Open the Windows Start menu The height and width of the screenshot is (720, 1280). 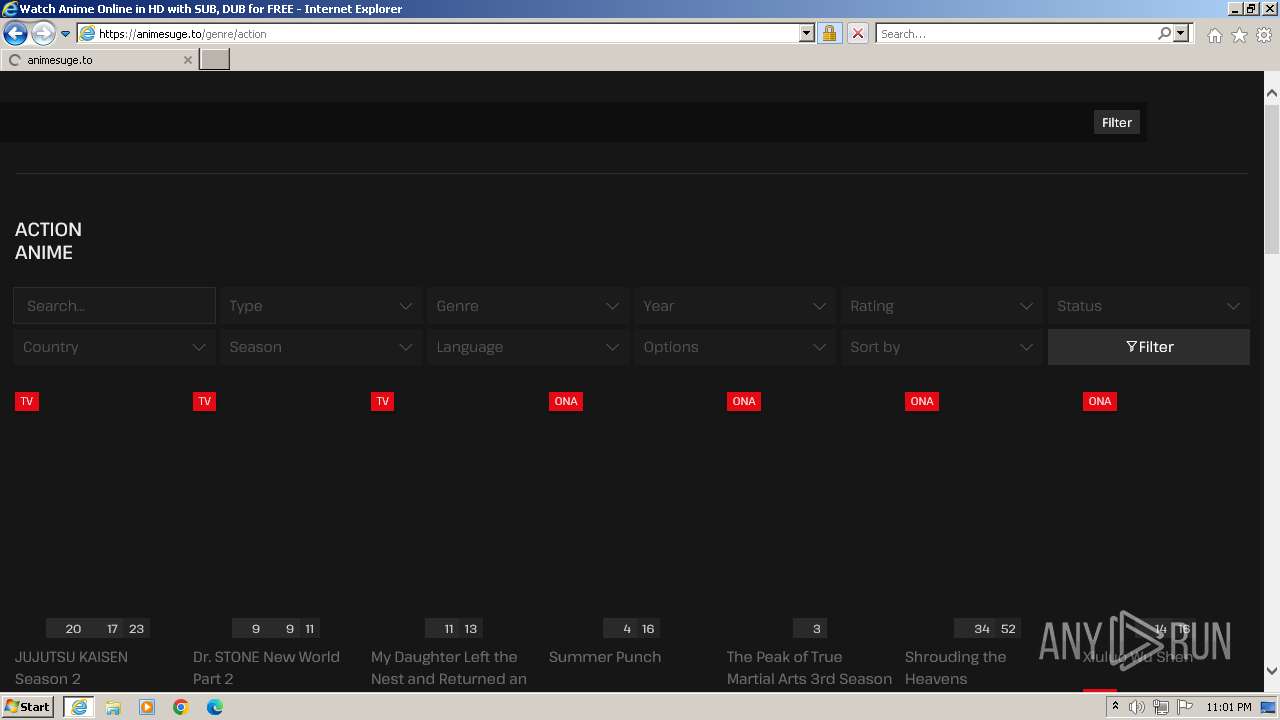tap(28, 707)
